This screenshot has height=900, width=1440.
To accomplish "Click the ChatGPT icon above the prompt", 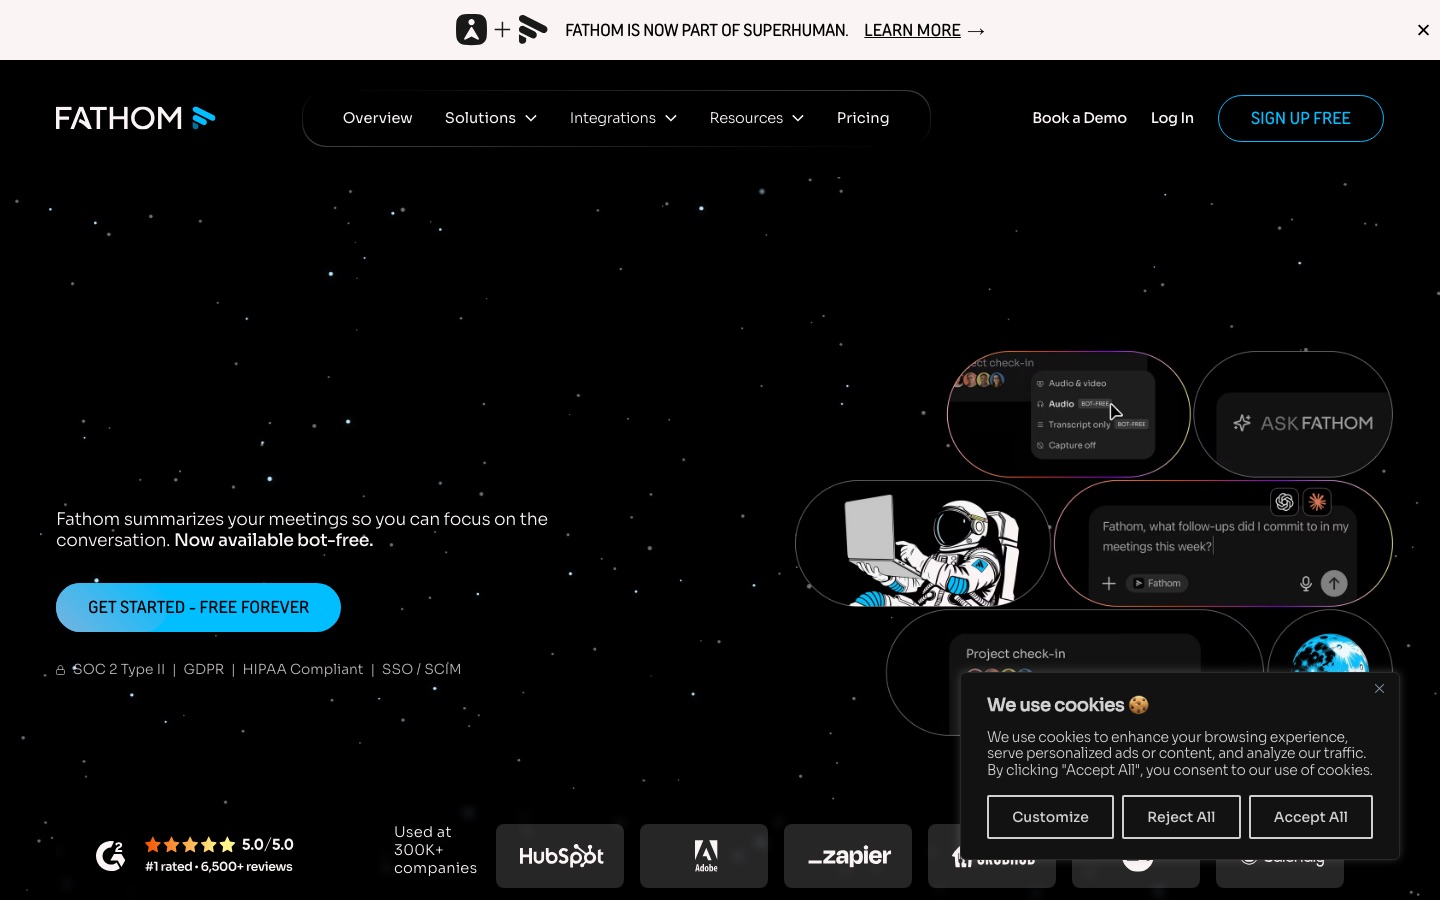I will click(x=1284, y=501).
